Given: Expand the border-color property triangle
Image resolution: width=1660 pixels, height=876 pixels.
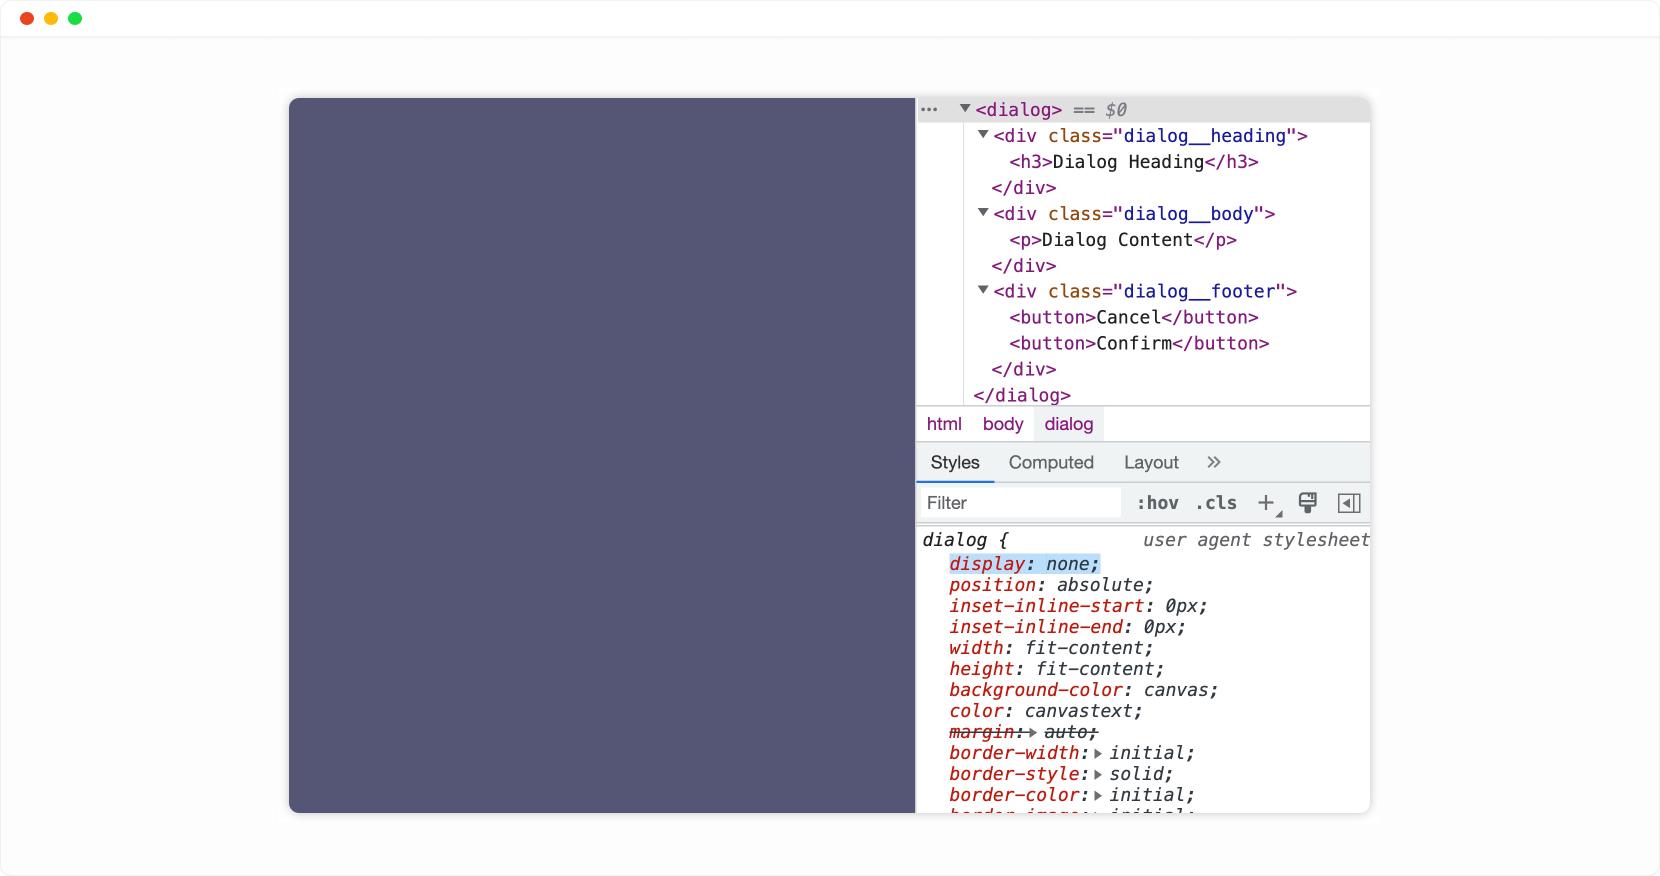Looking at the screenshot, I should pyautogui.click(x=1098, y=796).
